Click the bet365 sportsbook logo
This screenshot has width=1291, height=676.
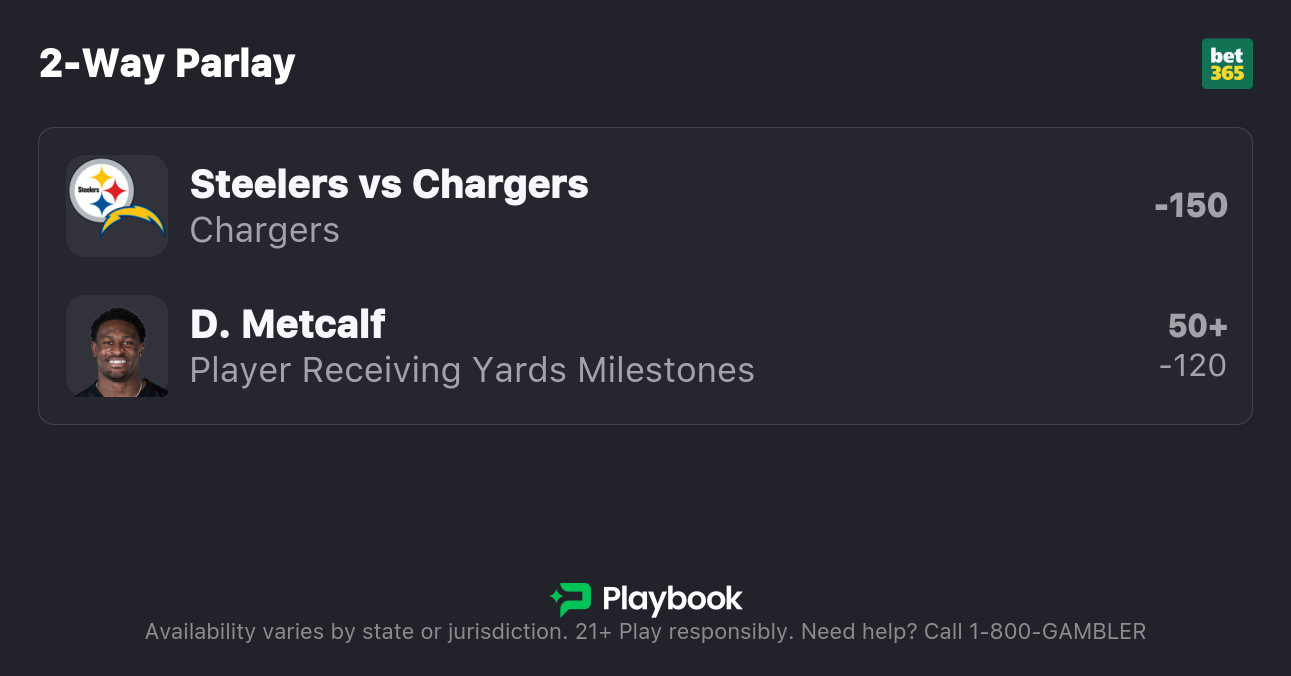[x=1226, y=64]
